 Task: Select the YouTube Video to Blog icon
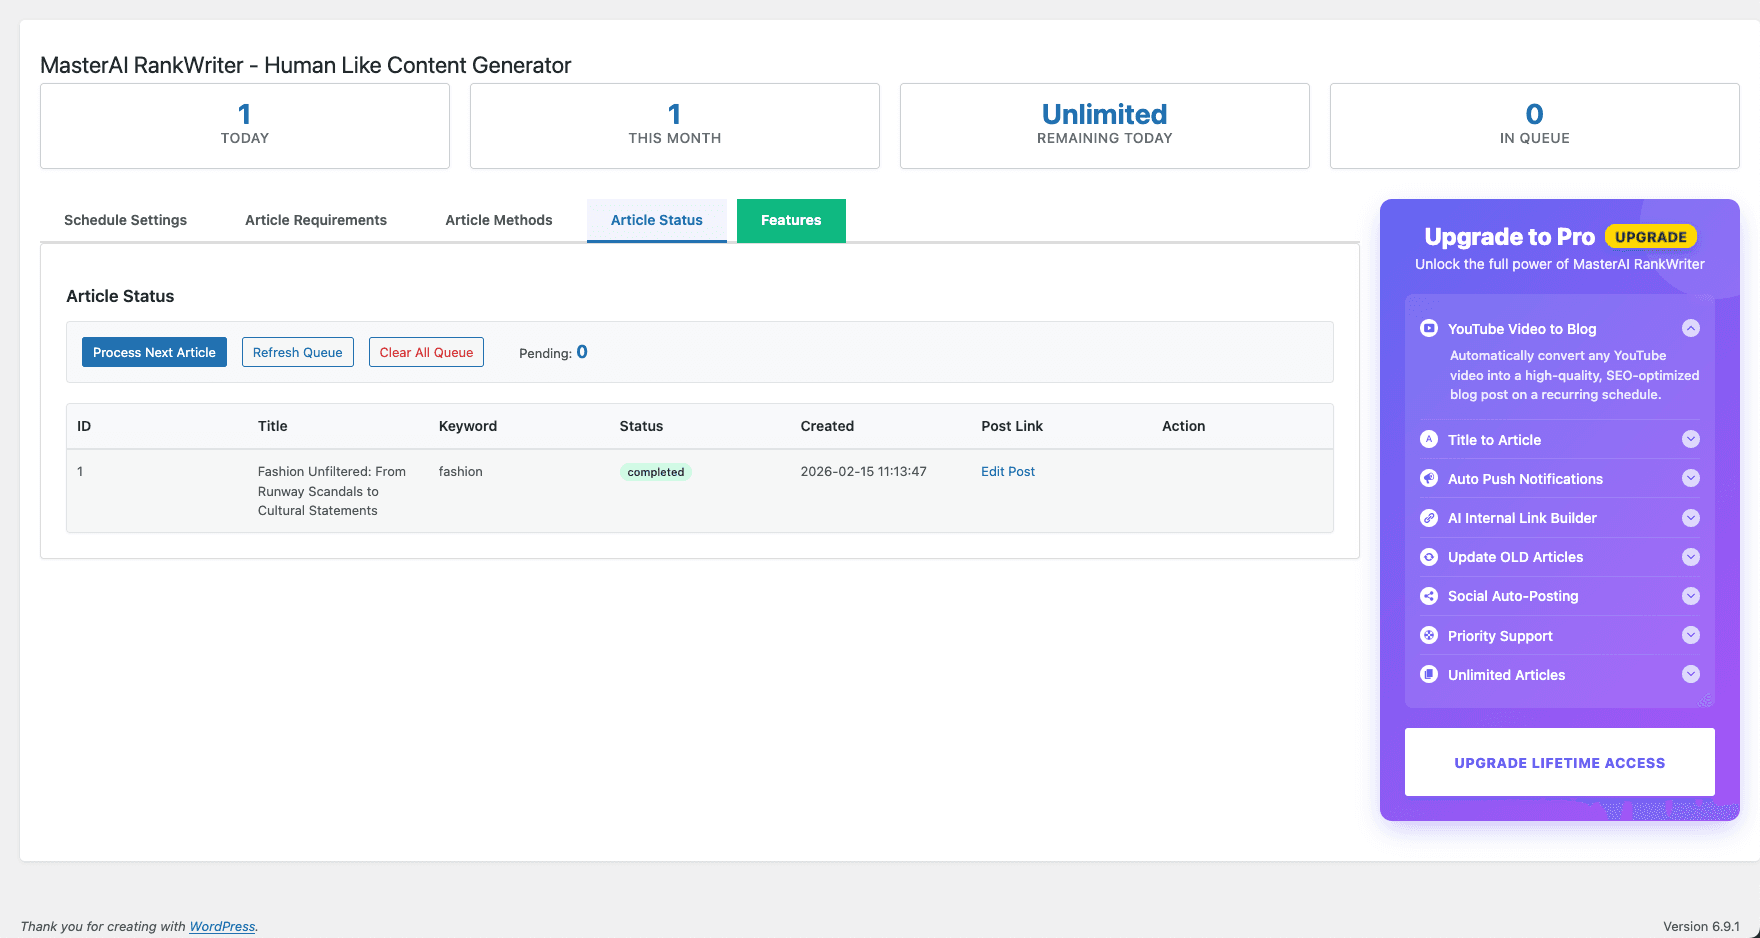(1428, 328)
